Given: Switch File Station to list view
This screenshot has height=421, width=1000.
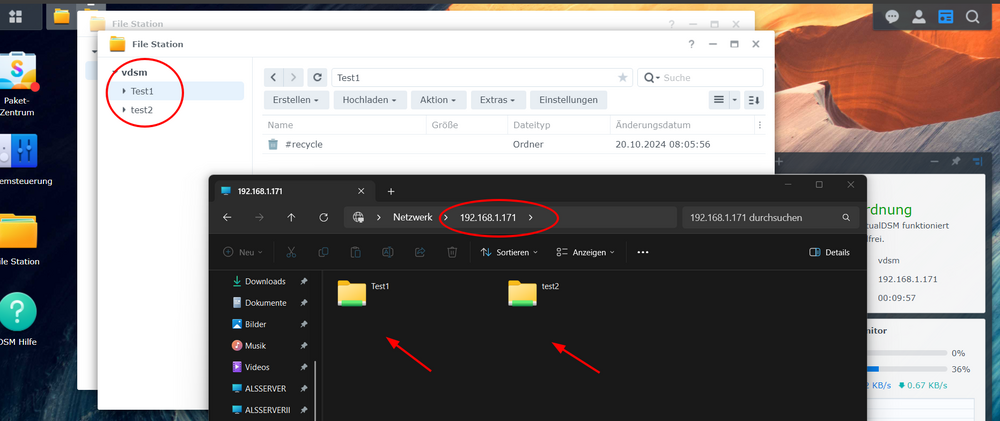Looking at the screenshot, I should click(719, 100).
